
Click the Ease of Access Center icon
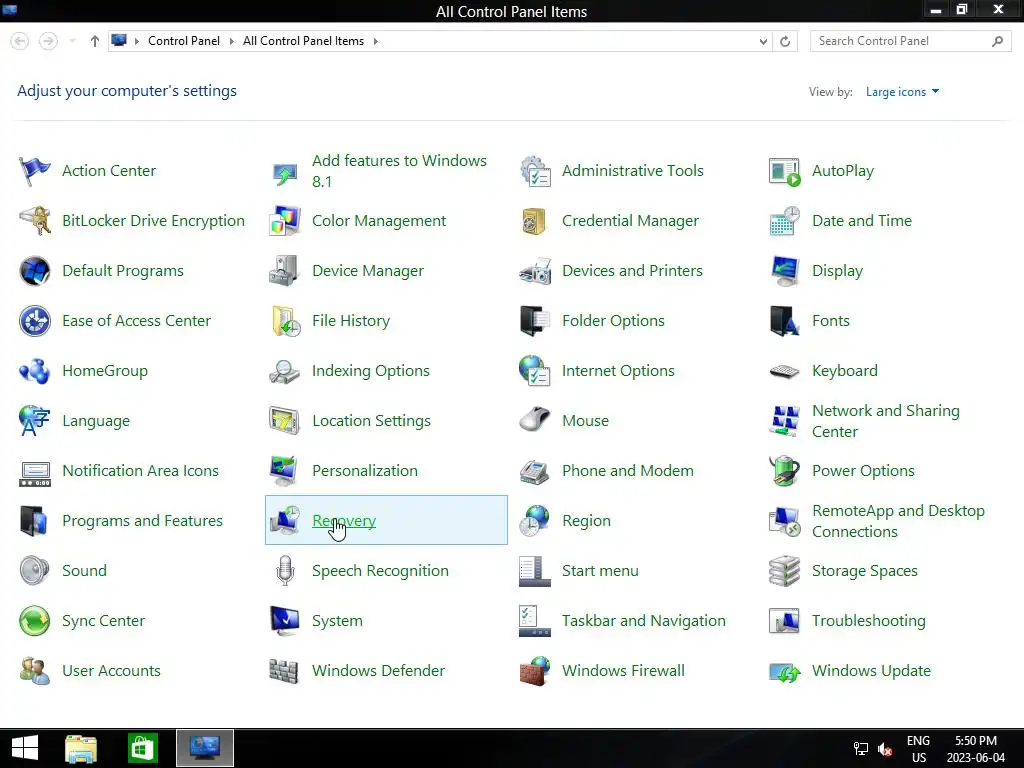35,321
